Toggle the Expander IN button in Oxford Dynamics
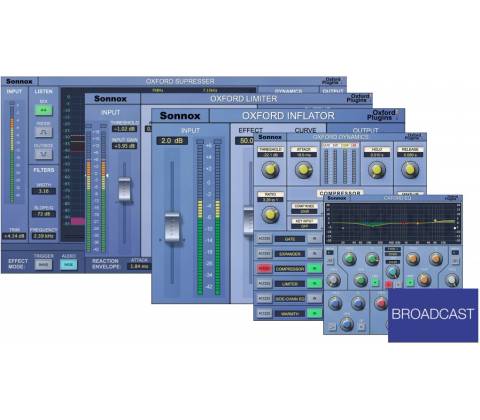This screenshot has height=420, width=480. (314, 254)
